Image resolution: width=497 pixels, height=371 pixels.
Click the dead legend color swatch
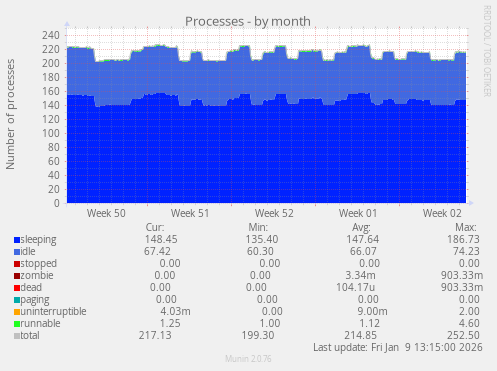tap(17, 288)
